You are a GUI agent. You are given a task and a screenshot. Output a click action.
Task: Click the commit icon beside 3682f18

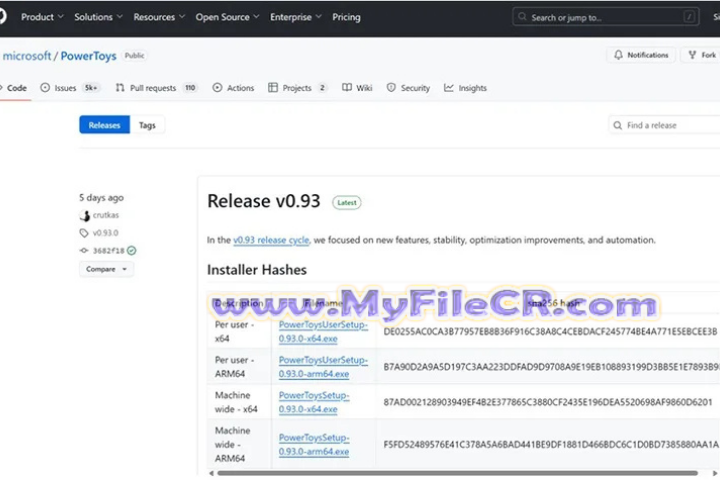coord(84,250)
